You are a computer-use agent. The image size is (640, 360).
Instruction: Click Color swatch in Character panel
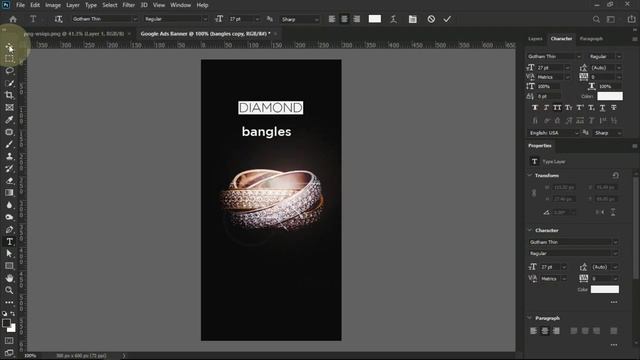610,96
